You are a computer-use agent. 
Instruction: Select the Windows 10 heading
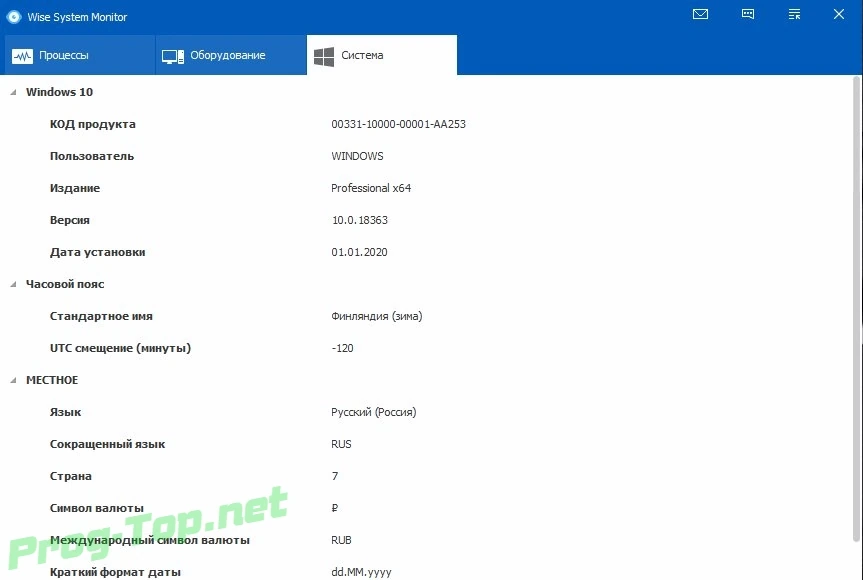point(59,92)
